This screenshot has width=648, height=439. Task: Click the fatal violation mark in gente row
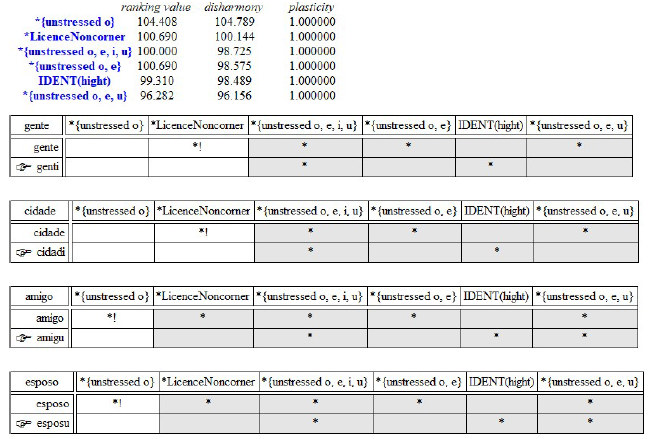(x=197, y=147)
